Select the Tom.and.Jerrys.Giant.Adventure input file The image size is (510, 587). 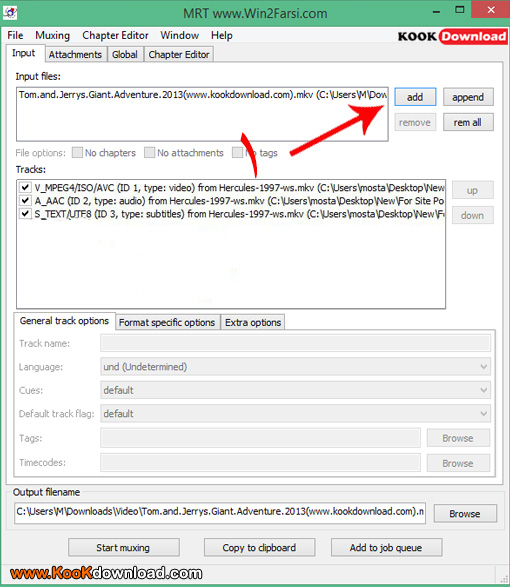click(202, 95)
